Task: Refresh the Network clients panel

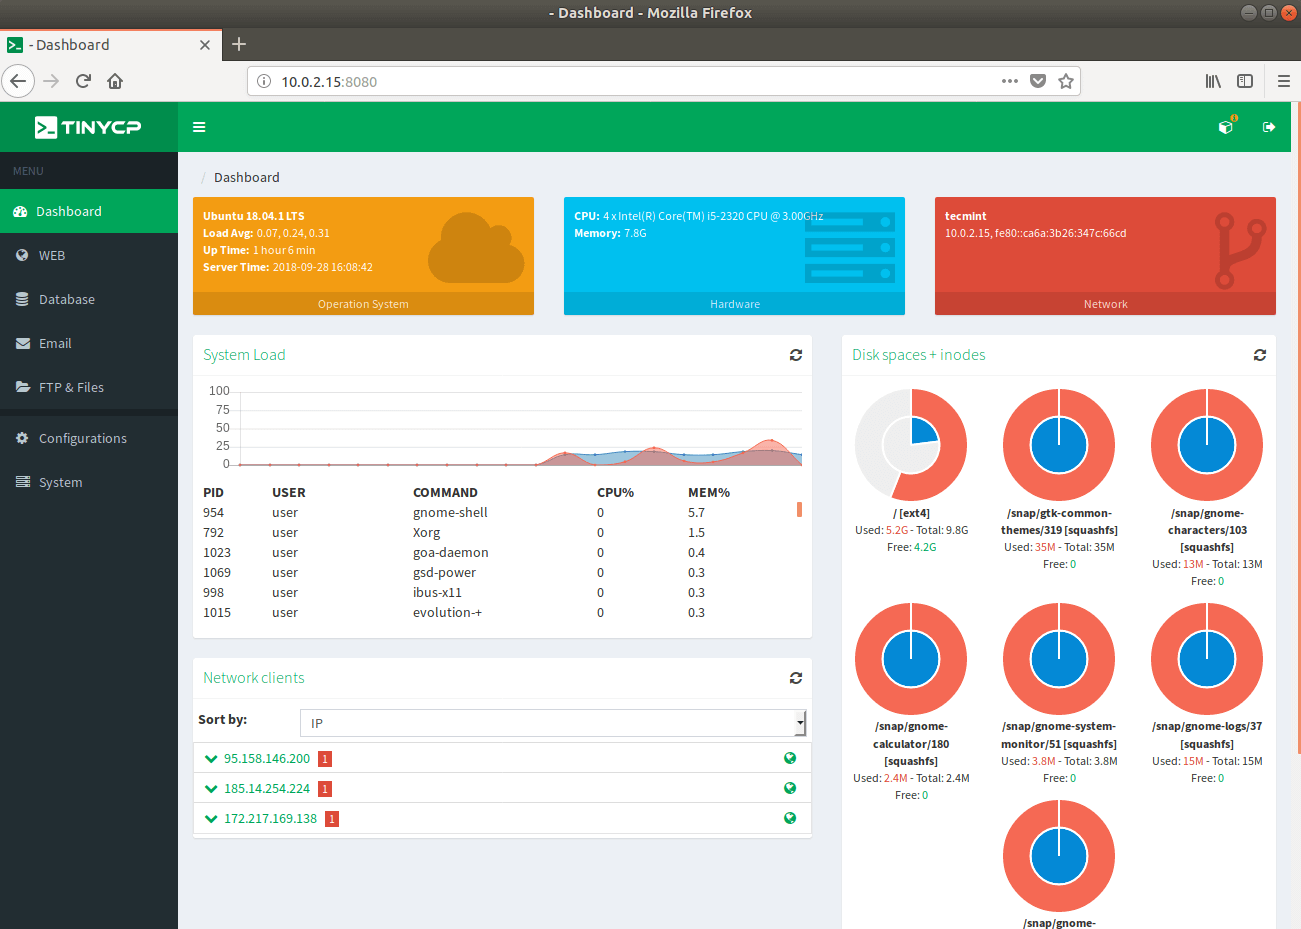Action: (x=796, y=678)
